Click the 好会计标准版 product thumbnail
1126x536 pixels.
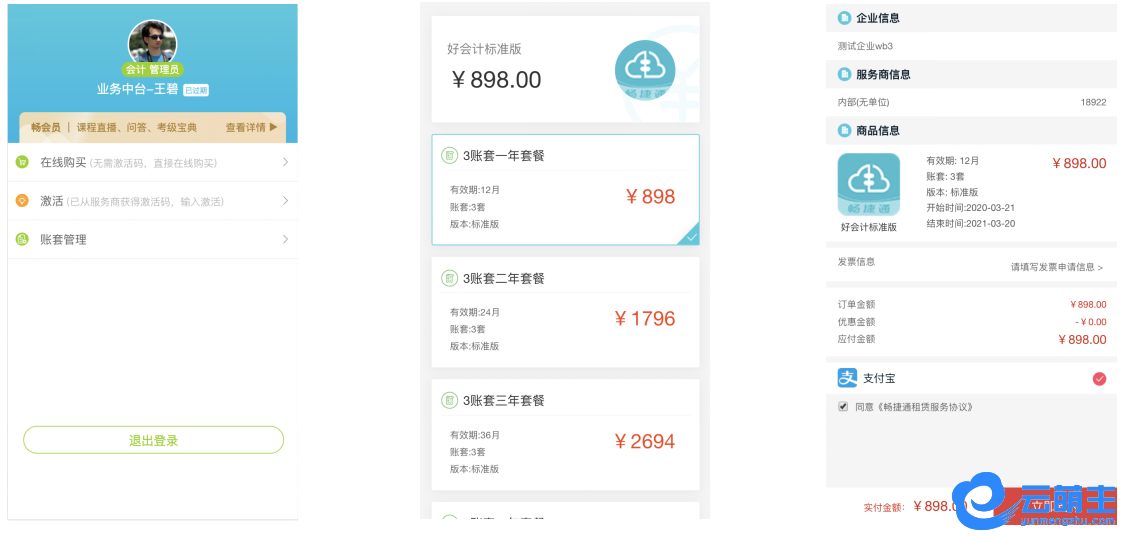(x=868, y=185)
